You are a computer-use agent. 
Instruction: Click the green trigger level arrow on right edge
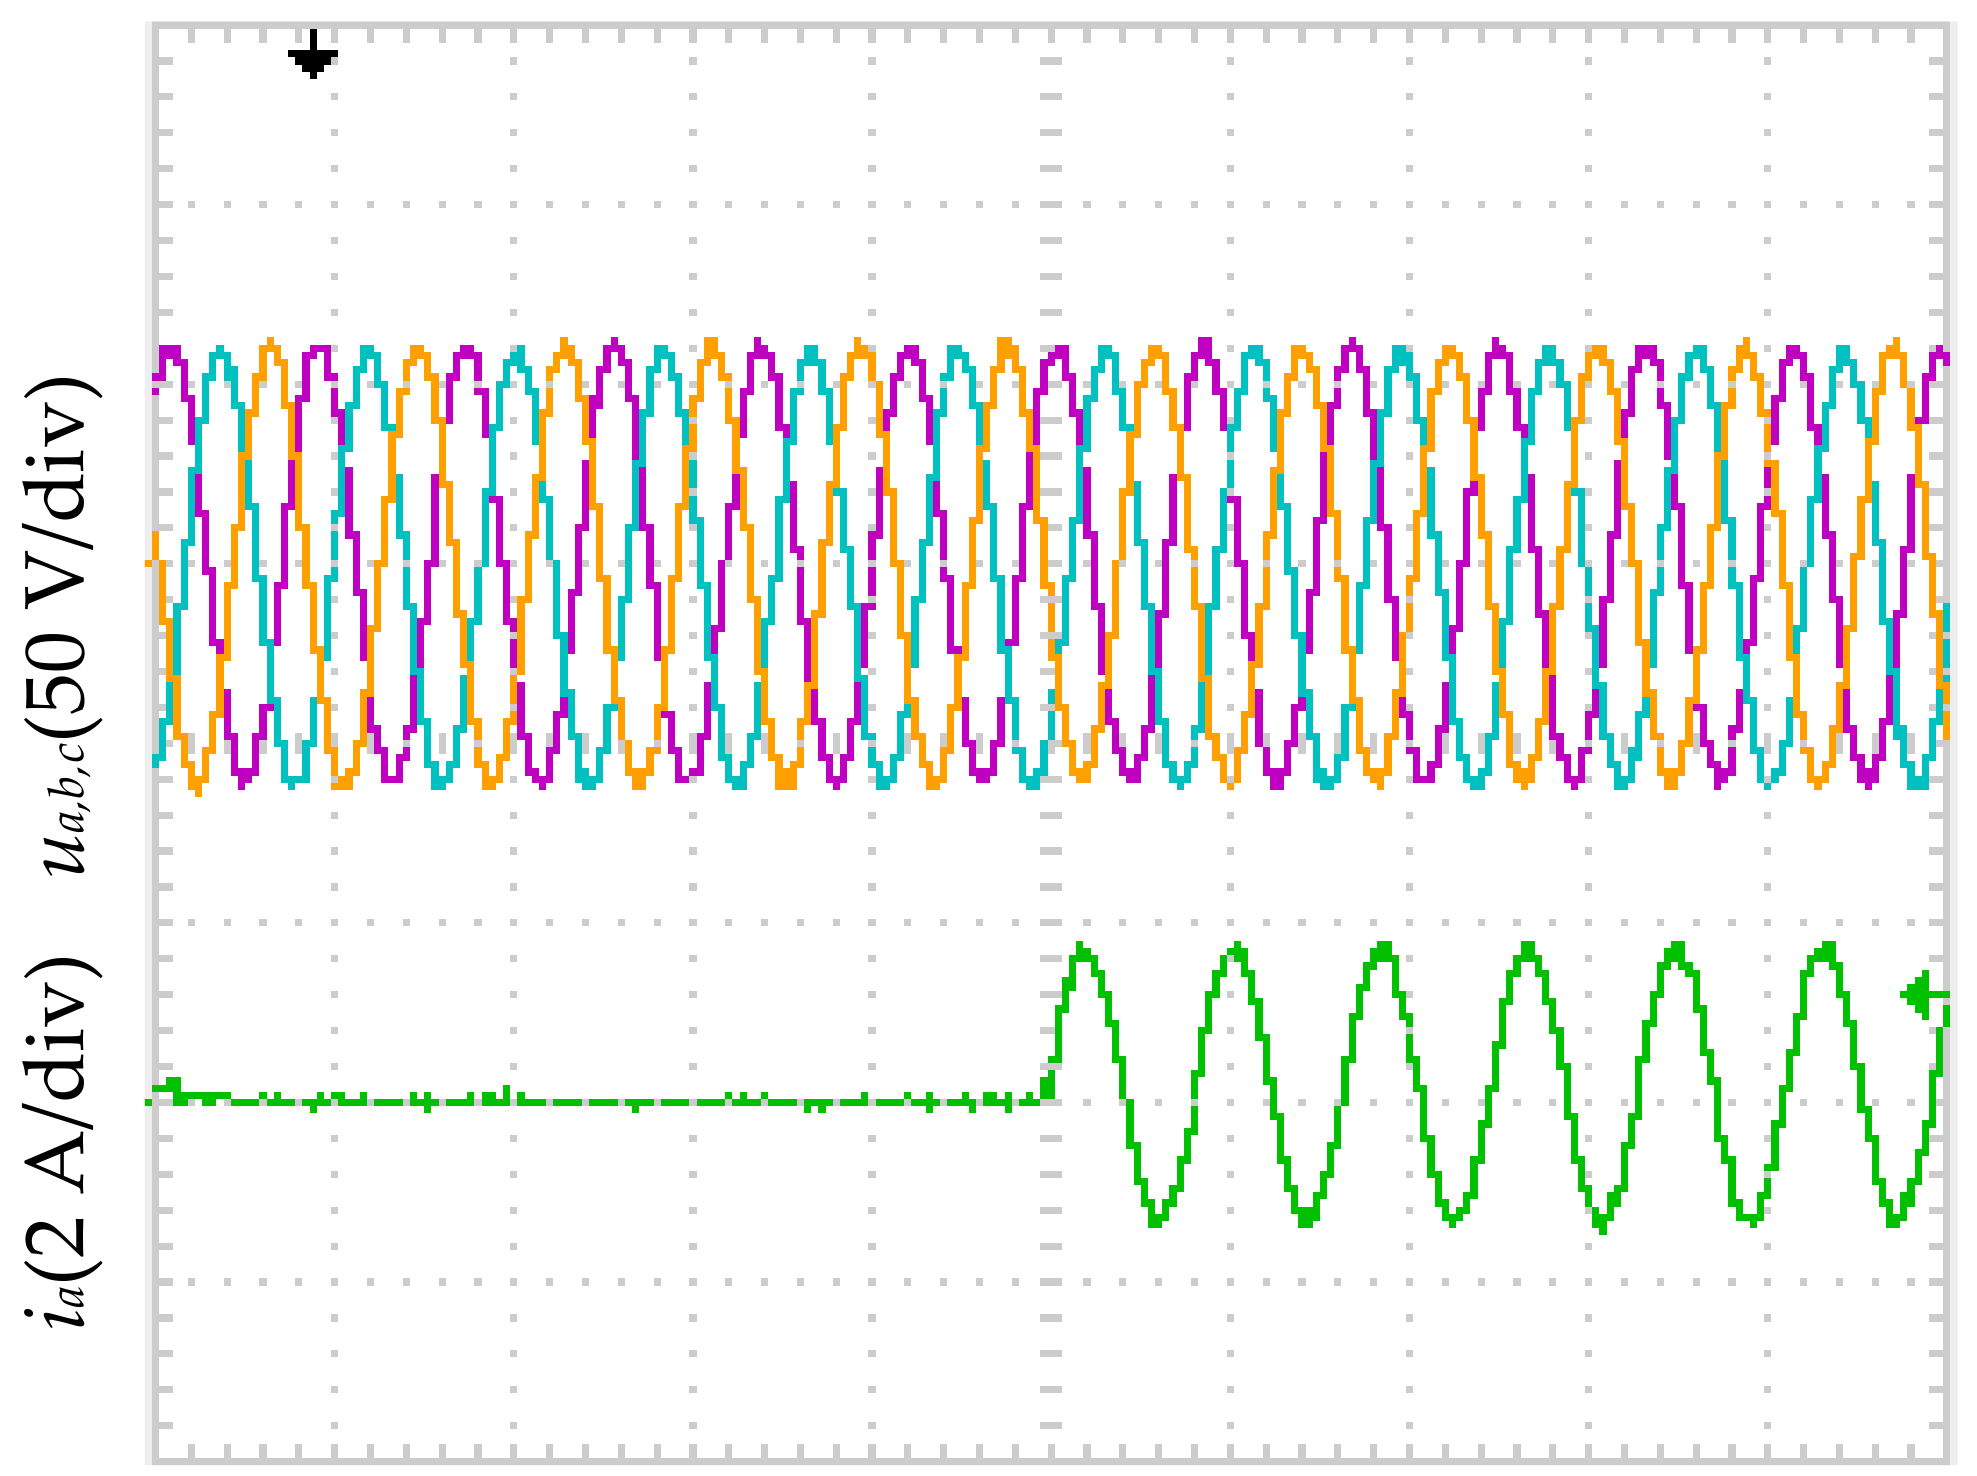click(1922, 995)
